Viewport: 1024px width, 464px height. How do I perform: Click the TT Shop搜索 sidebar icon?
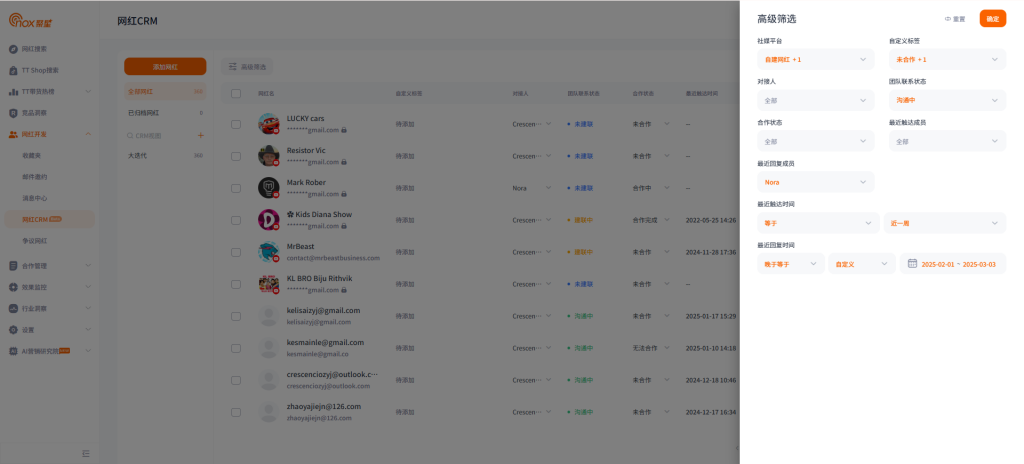pyautogui.click(x=14, y=70)
